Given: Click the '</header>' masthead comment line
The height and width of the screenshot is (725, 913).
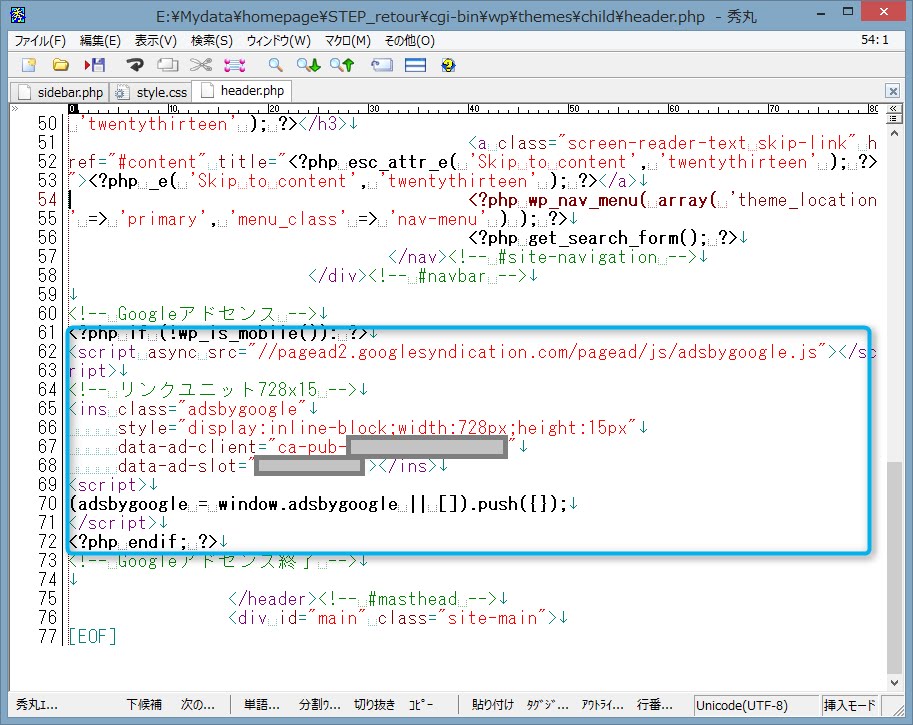Looking at the screenshot, I should [x=363, y=599].
